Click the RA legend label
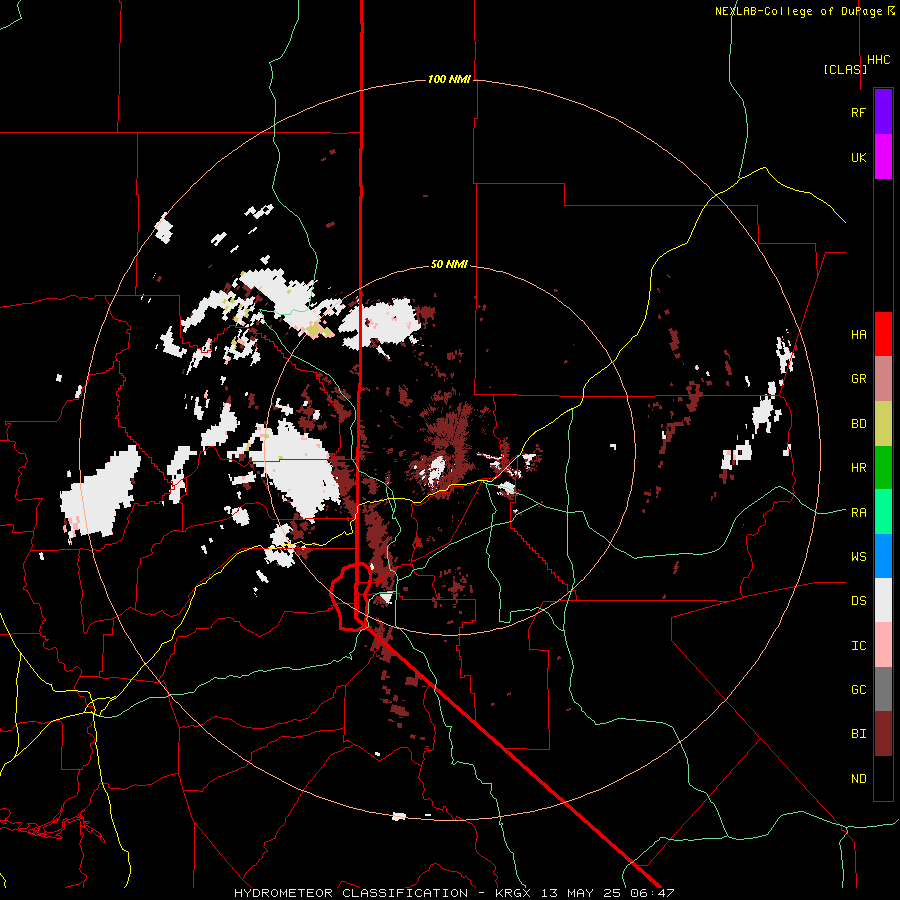The width and height of the screenshot is (900, 900). tap(858, 513)
